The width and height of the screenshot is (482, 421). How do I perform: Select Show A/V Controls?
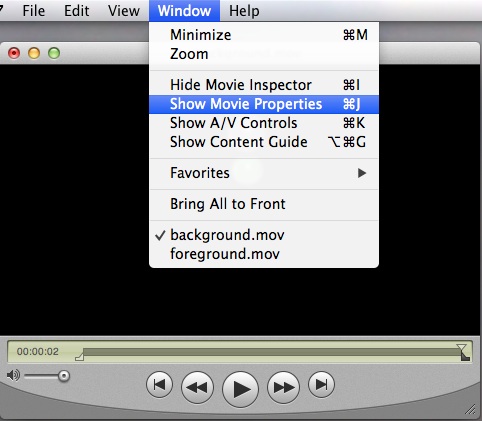[x=264, y=123]
